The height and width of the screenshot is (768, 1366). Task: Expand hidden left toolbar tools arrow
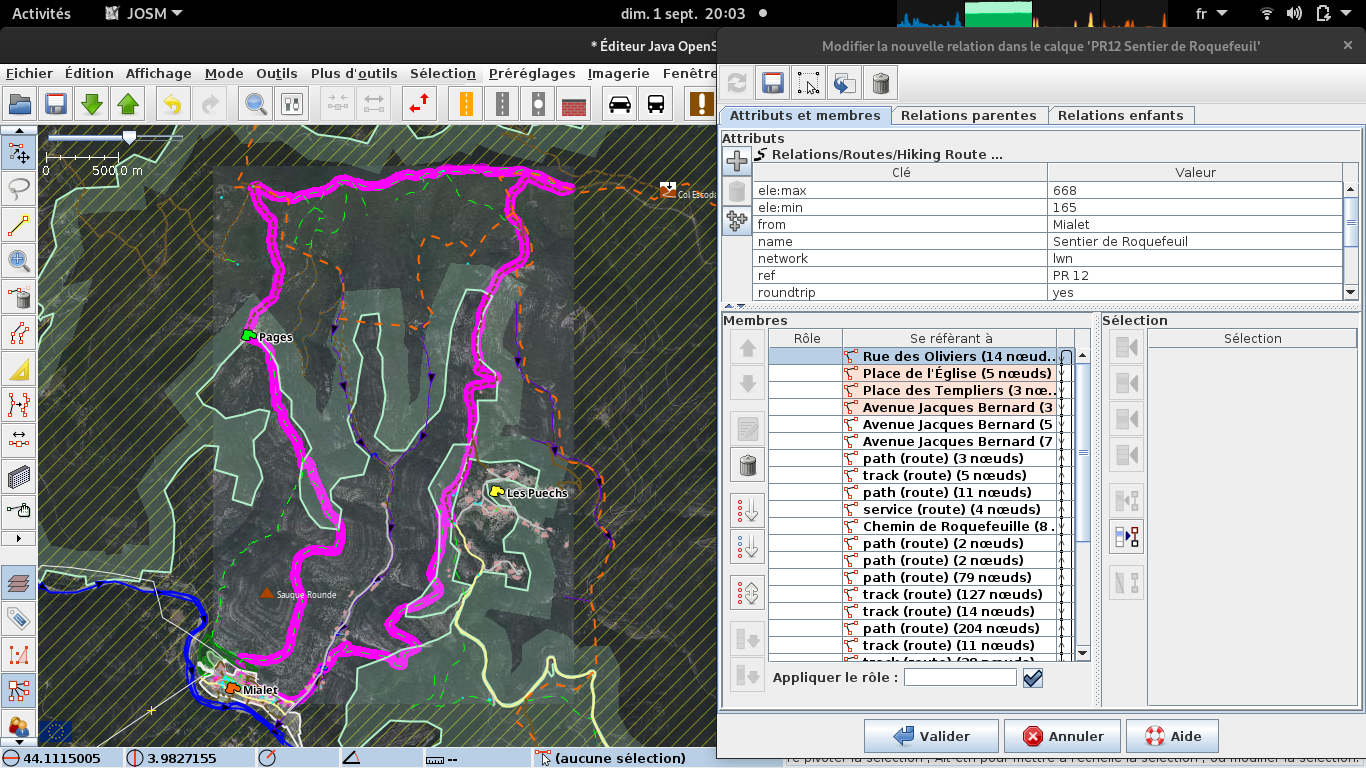[x=18, y=539]
